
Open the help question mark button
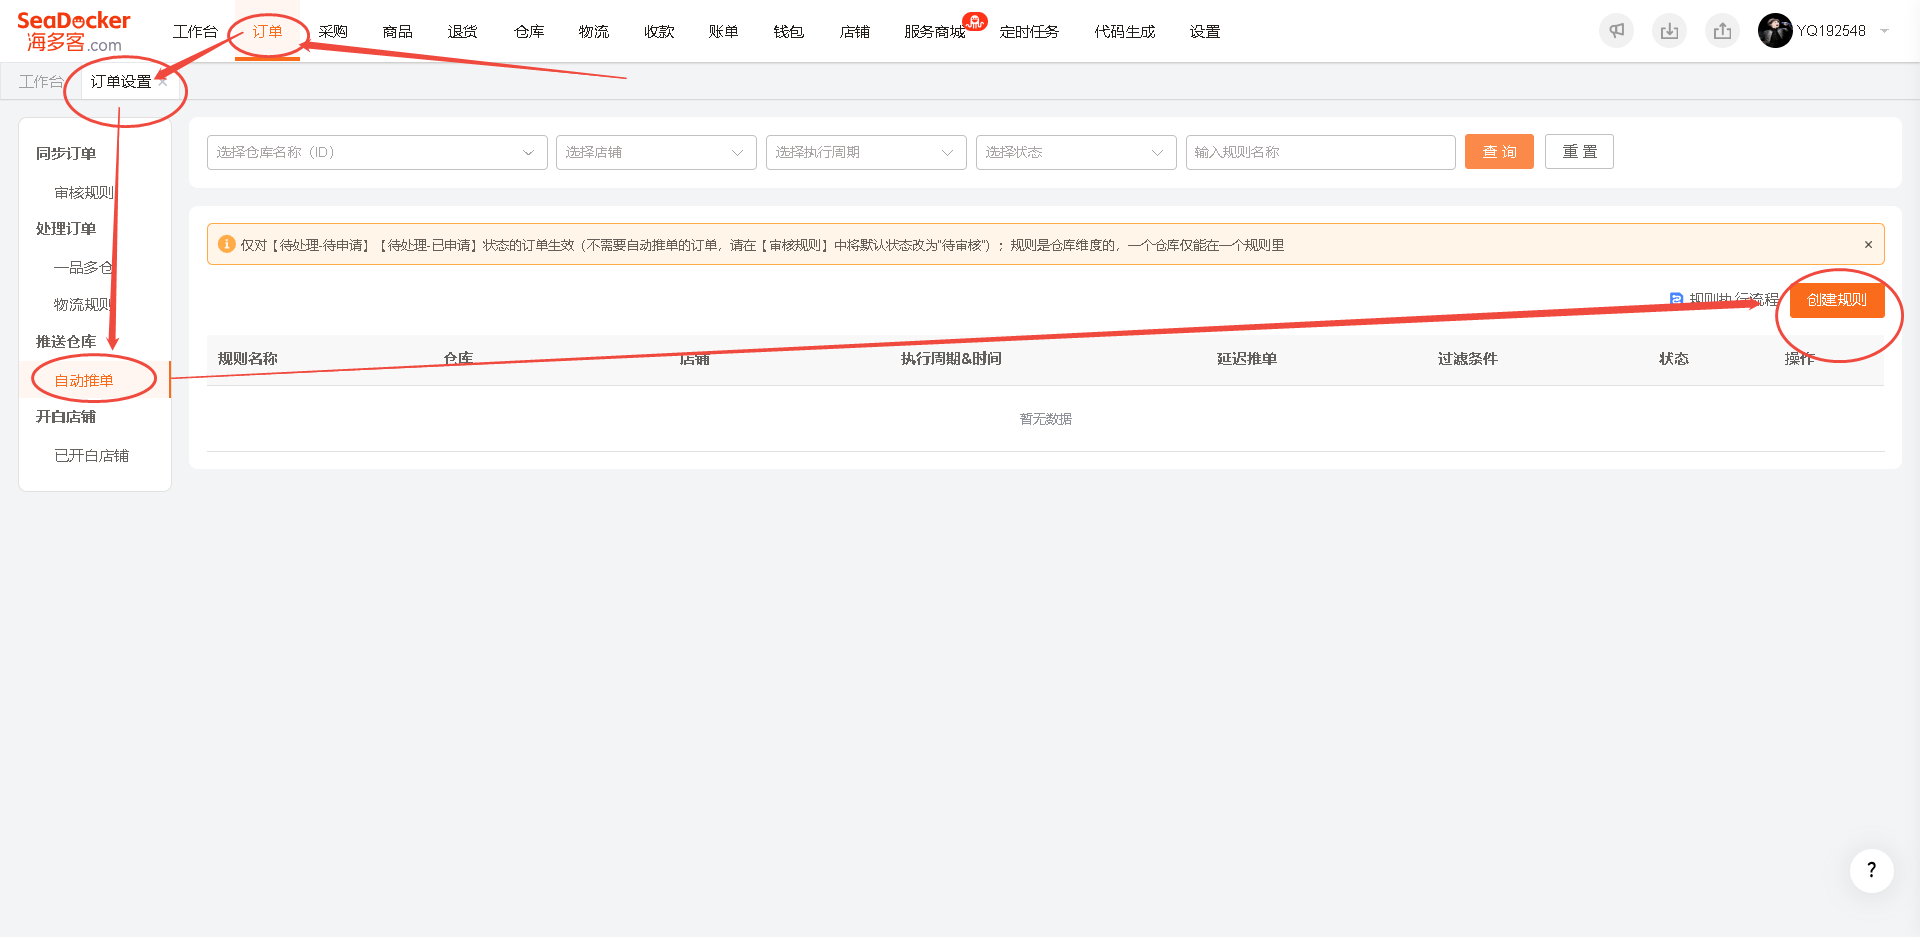click(1871, 870)
